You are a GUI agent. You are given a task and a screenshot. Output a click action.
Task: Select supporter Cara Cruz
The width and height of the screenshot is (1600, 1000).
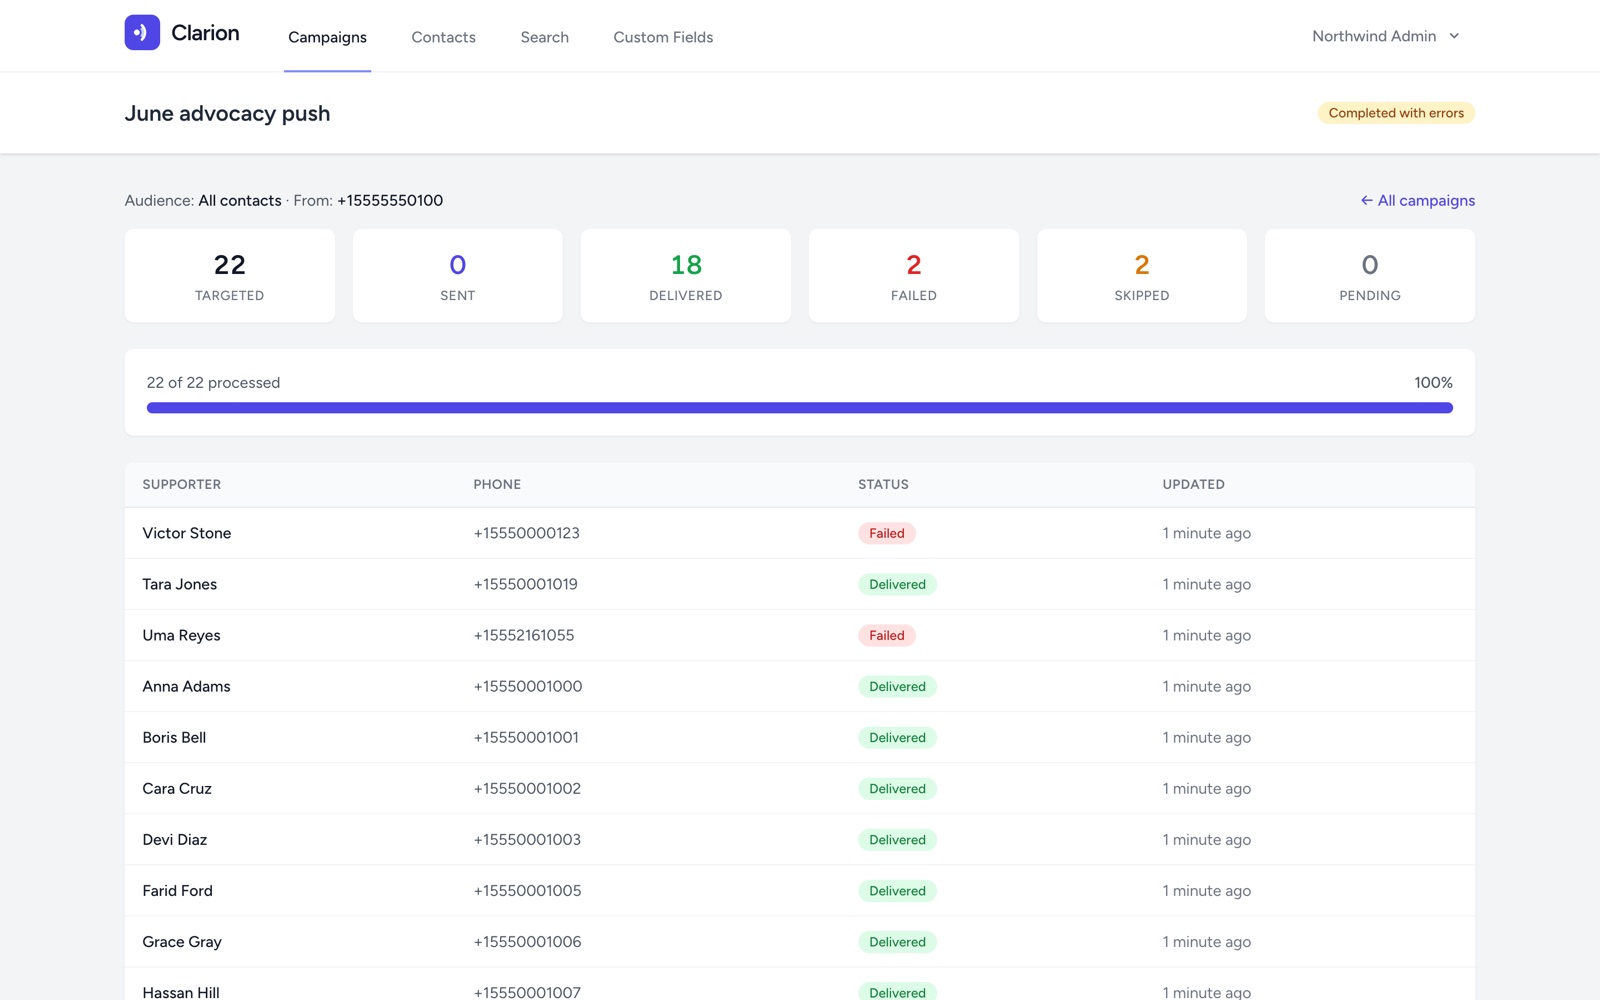177,788
